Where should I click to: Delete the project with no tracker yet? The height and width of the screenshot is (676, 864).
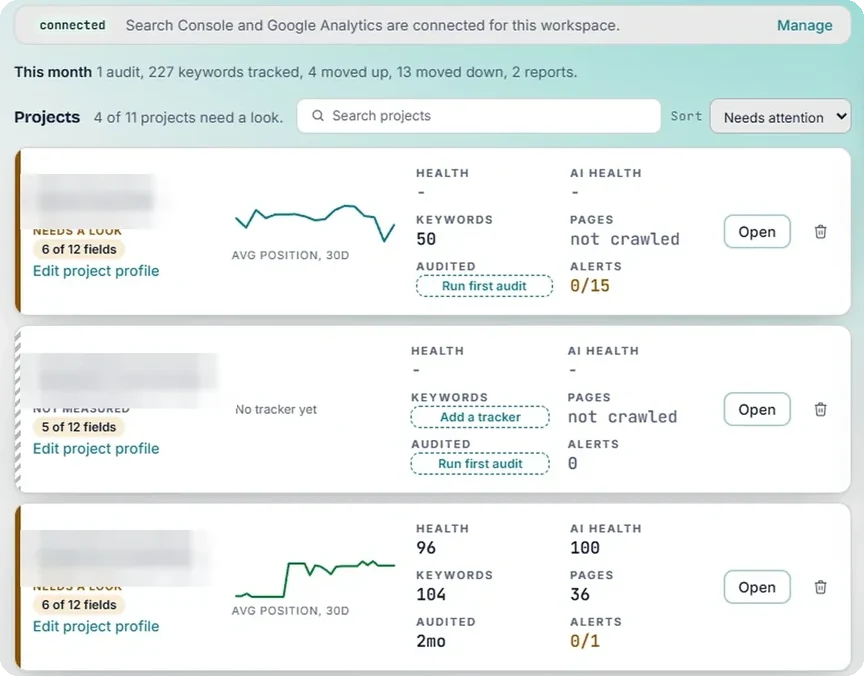click(x=820, y=409)
